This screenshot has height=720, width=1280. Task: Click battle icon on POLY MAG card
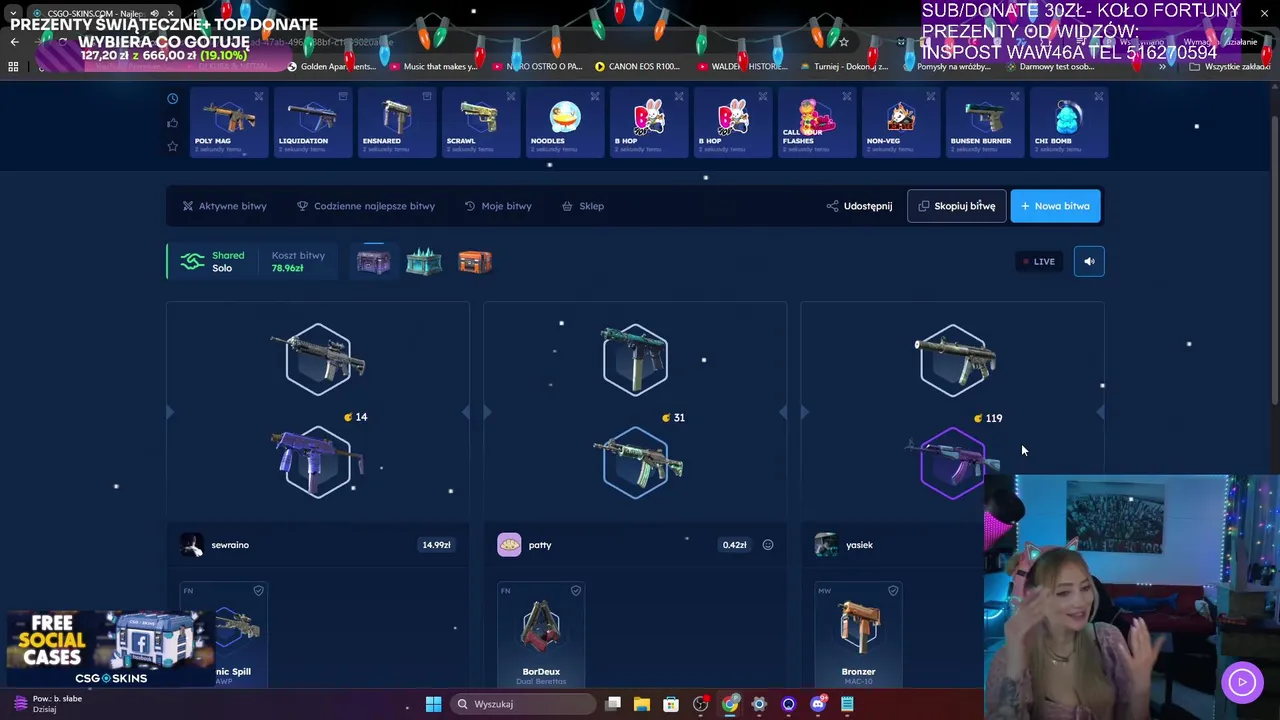point(259,96)
